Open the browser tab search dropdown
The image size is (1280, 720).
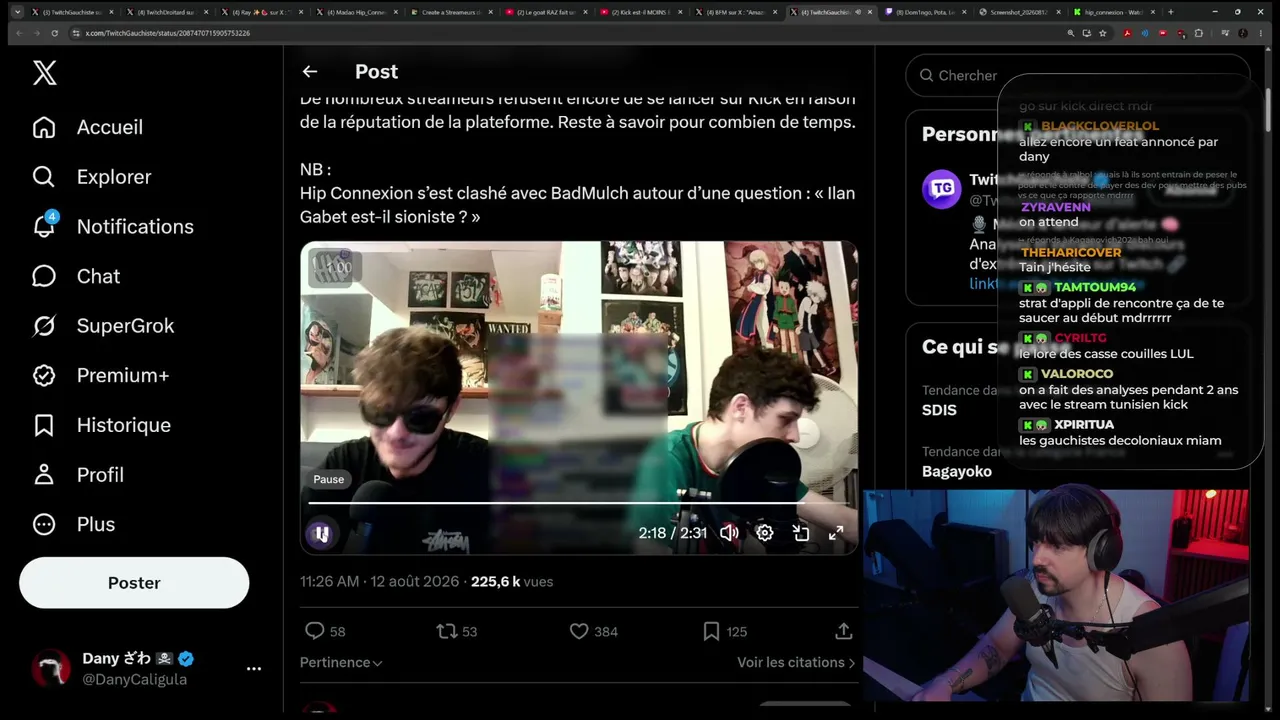click(17, 12)
